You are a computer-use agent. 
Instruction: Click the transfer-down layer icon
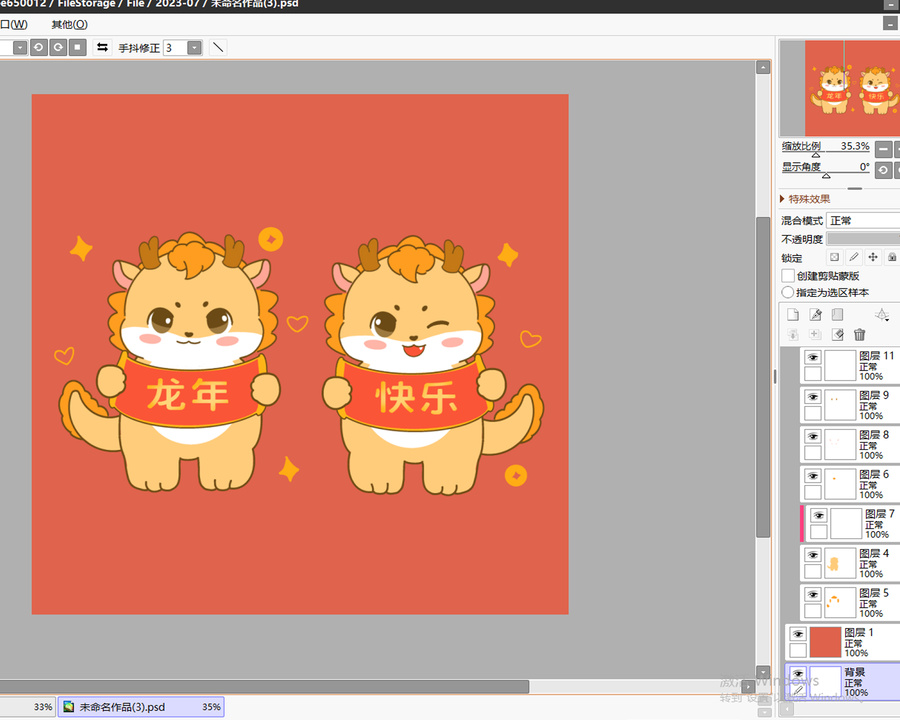(x=793, y=334)
